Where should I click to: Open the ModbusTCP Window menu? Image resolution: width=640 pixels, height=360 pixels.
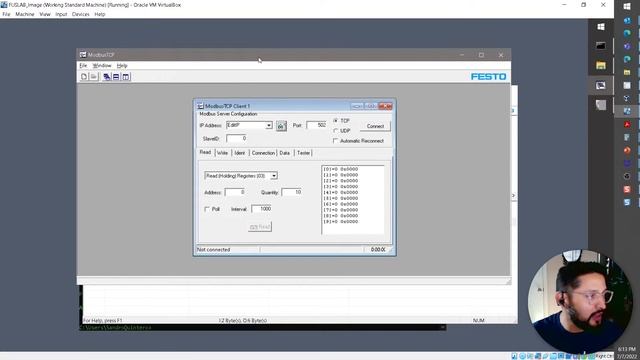102,66
